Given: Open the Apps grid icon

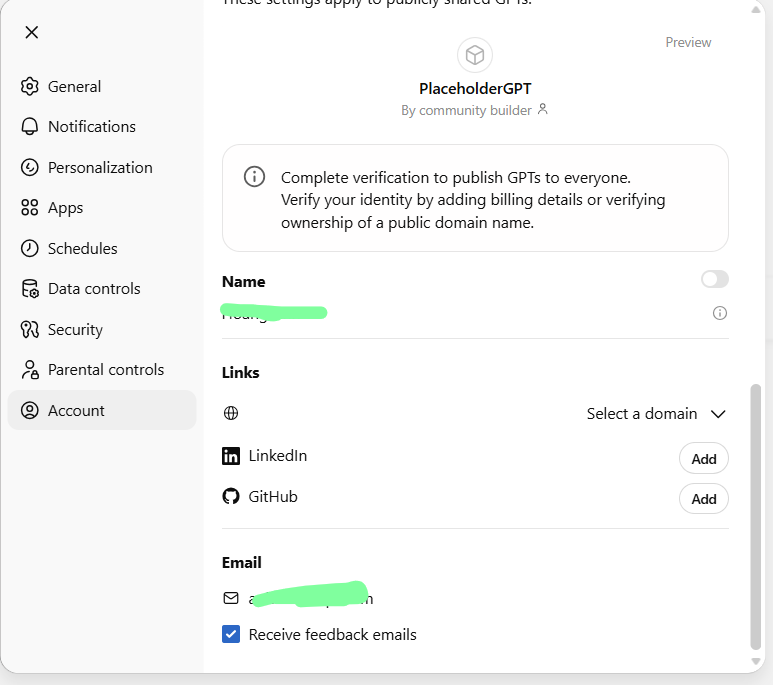Looking at the screenshot, I should click(x=30, y=208).
